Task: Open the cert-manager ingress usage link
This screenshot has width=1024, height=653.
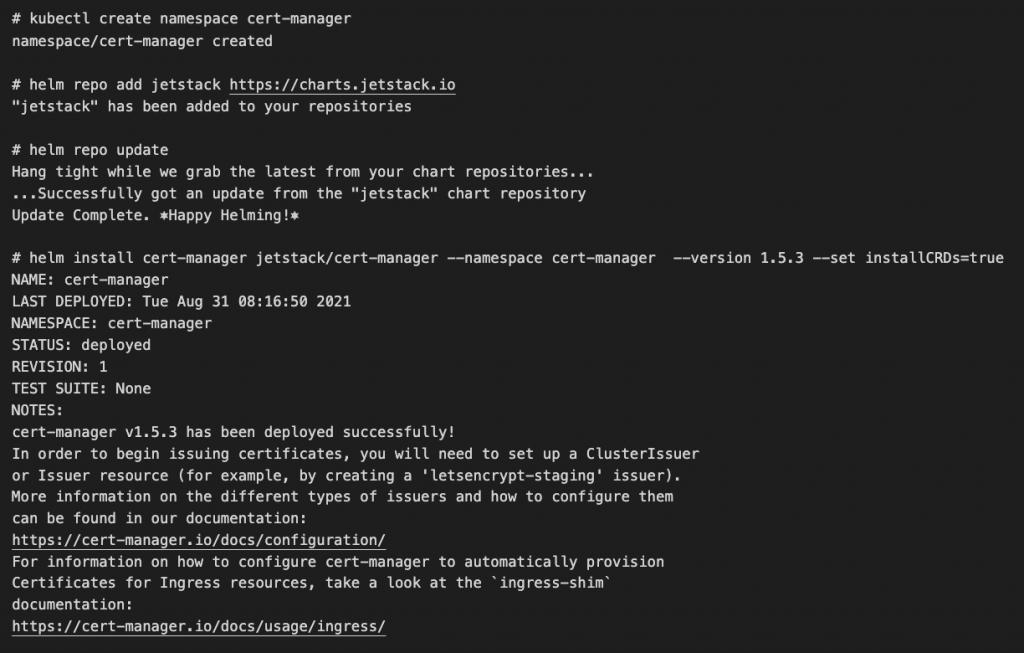Action: [198, 626]
